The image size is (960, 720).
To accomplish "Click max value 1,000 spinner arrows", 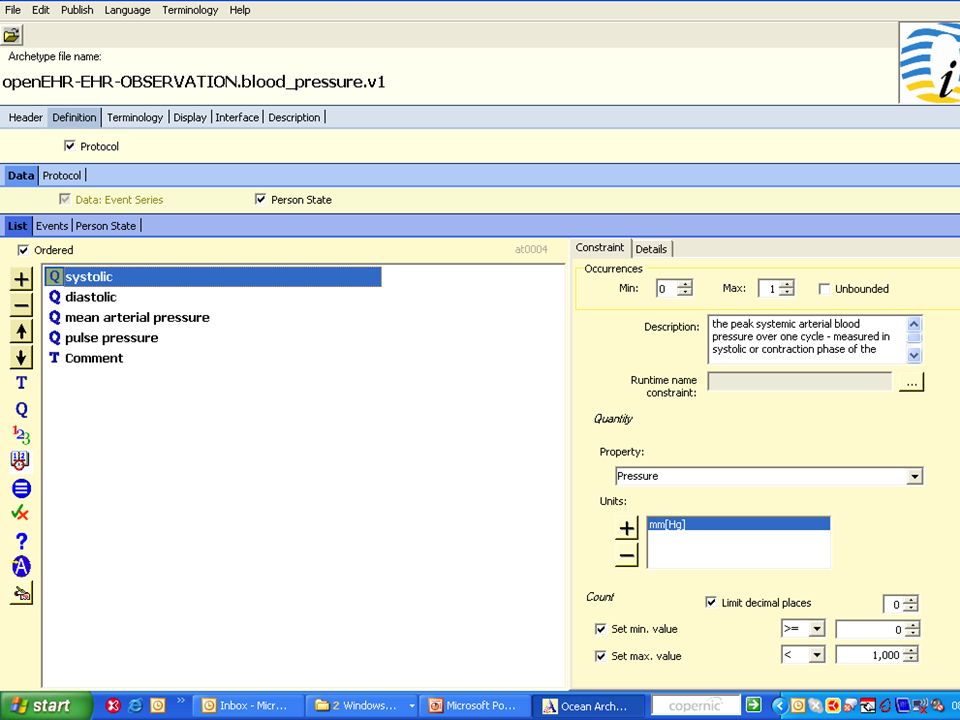I will tap(911, 655).
